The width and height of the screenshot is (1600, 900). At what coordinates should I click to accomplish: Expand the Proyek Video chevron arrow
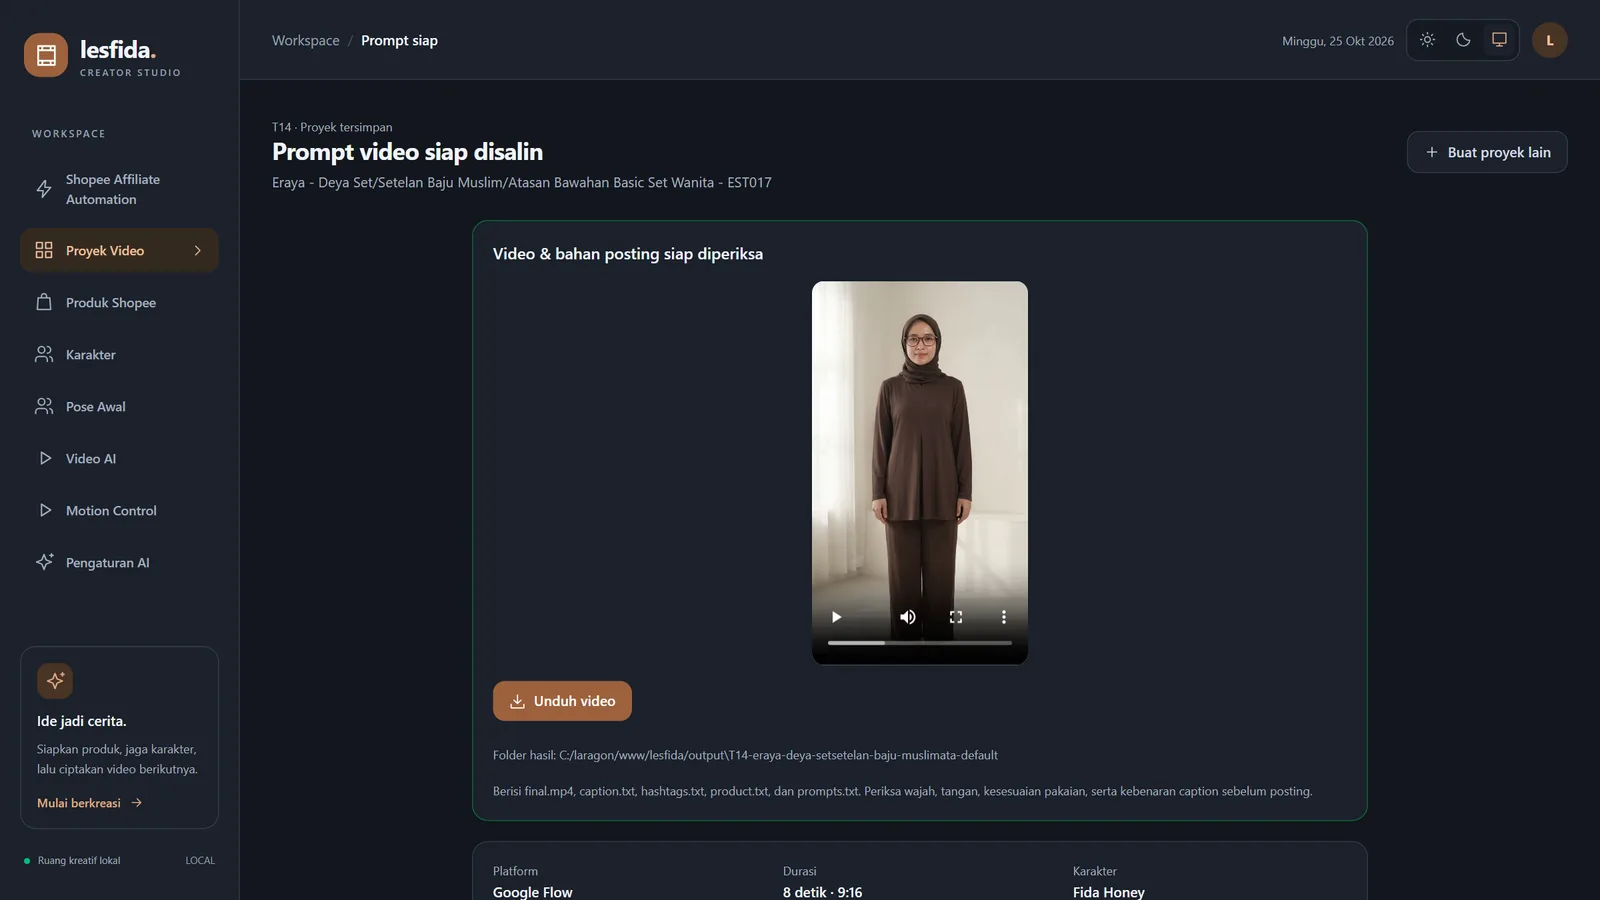pyautogui.click(x=198, y=251)
